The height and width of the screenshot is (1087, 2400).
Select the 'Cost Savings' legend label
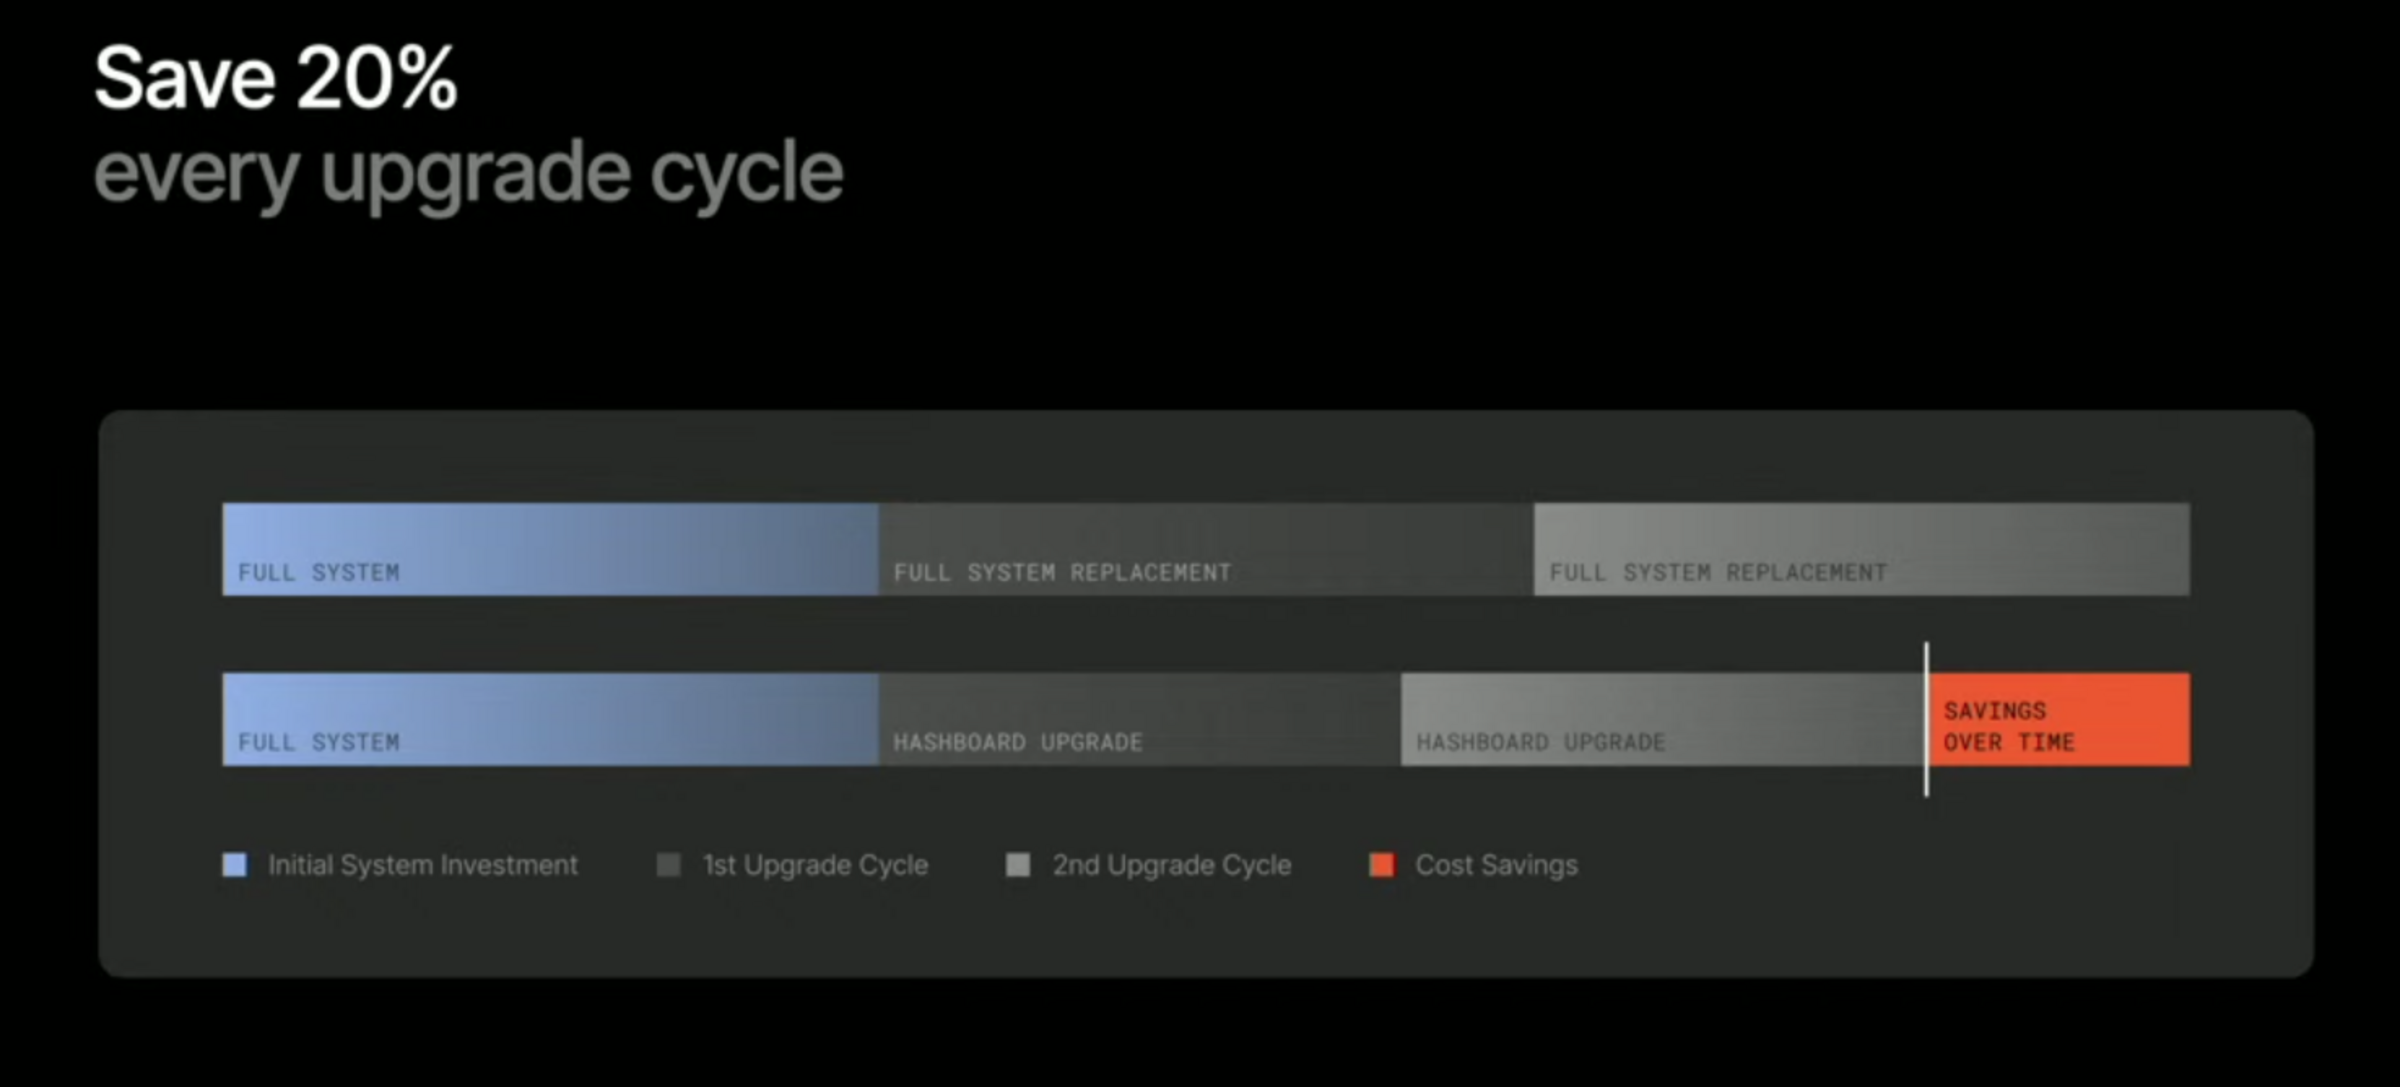pos(1496,865)
